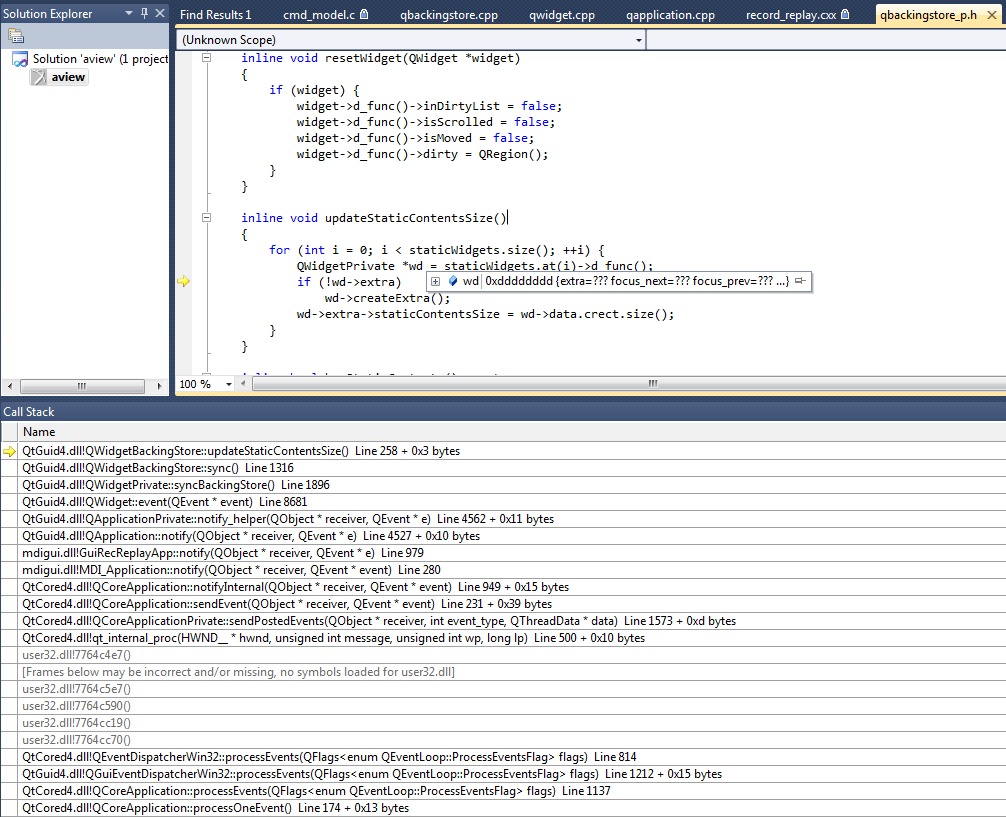1006x817 pixels.
Task: Pin the Solution Explorer panel
Action: (144, 13)
